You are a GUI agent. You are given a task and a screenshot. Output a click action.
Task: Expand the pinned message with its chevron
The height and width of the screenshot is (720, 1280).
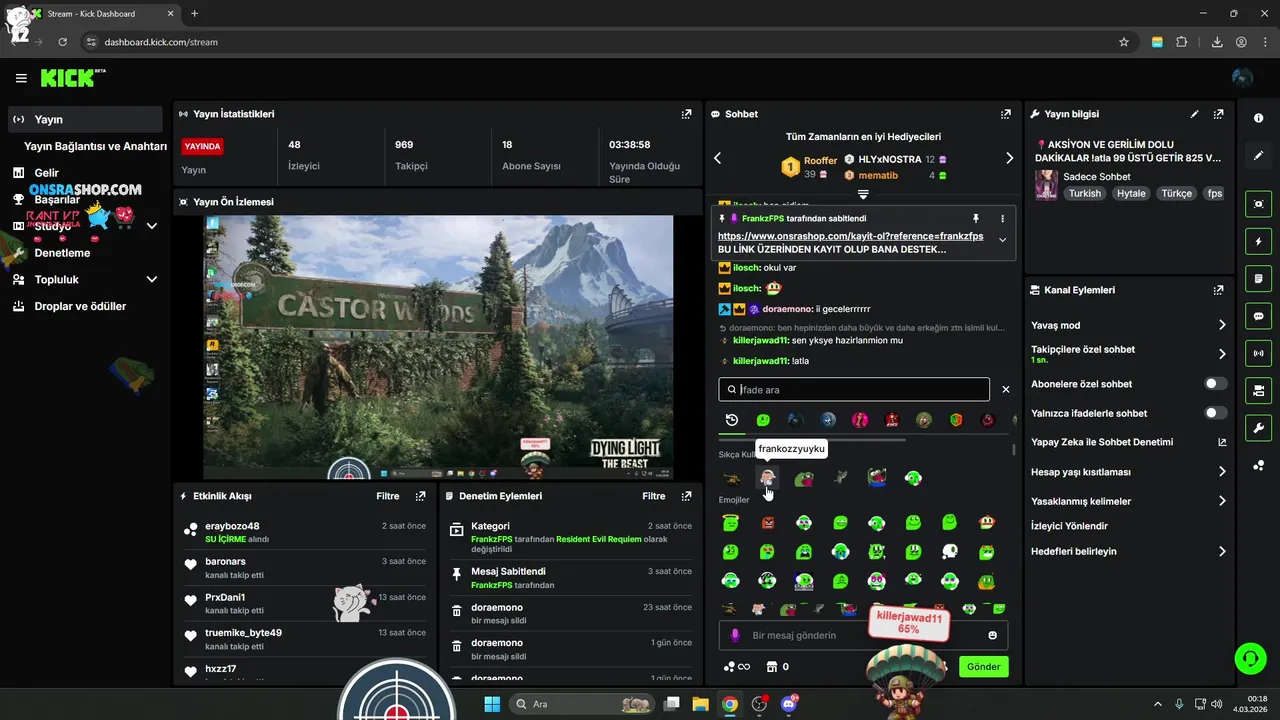click(1002, 240)
